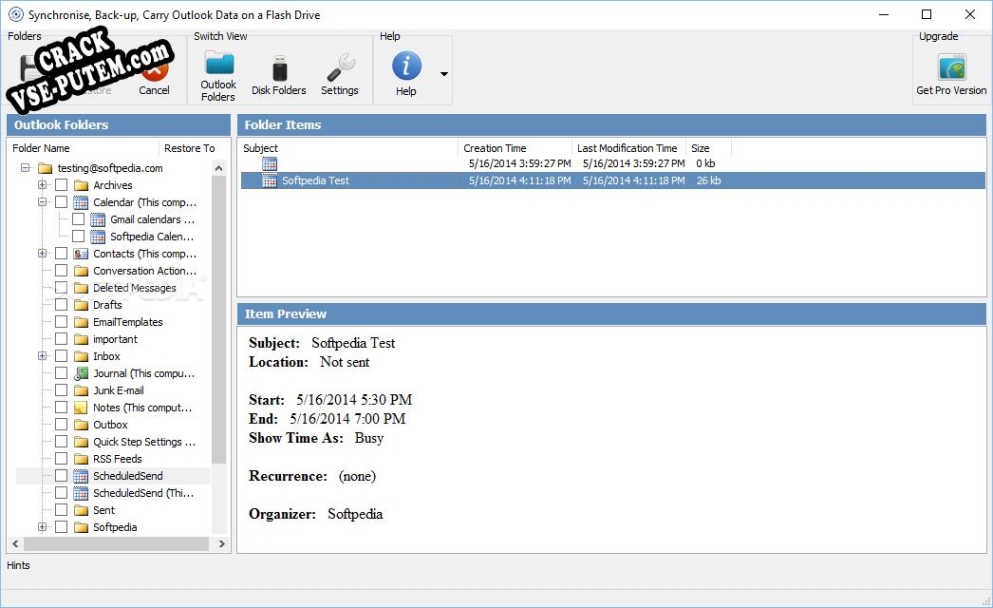
Task: Click the folder tree vertical scrollbar
Action: [218, 320]
